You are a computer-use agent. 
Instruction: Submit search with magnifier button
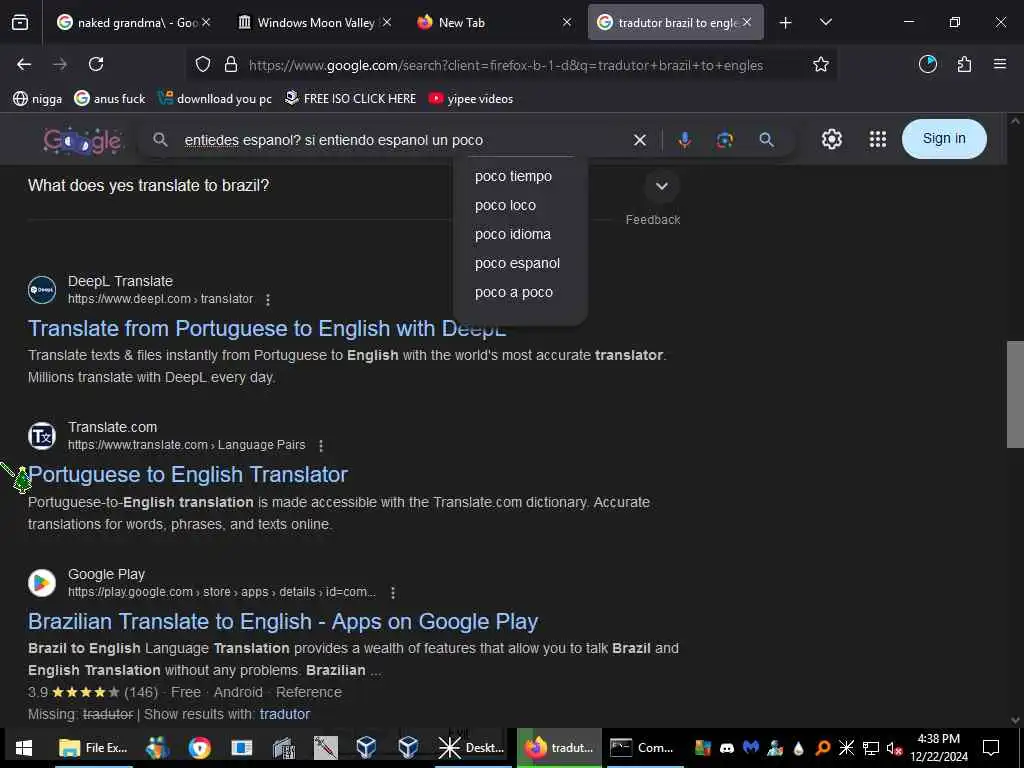click(x=766, y=140)
